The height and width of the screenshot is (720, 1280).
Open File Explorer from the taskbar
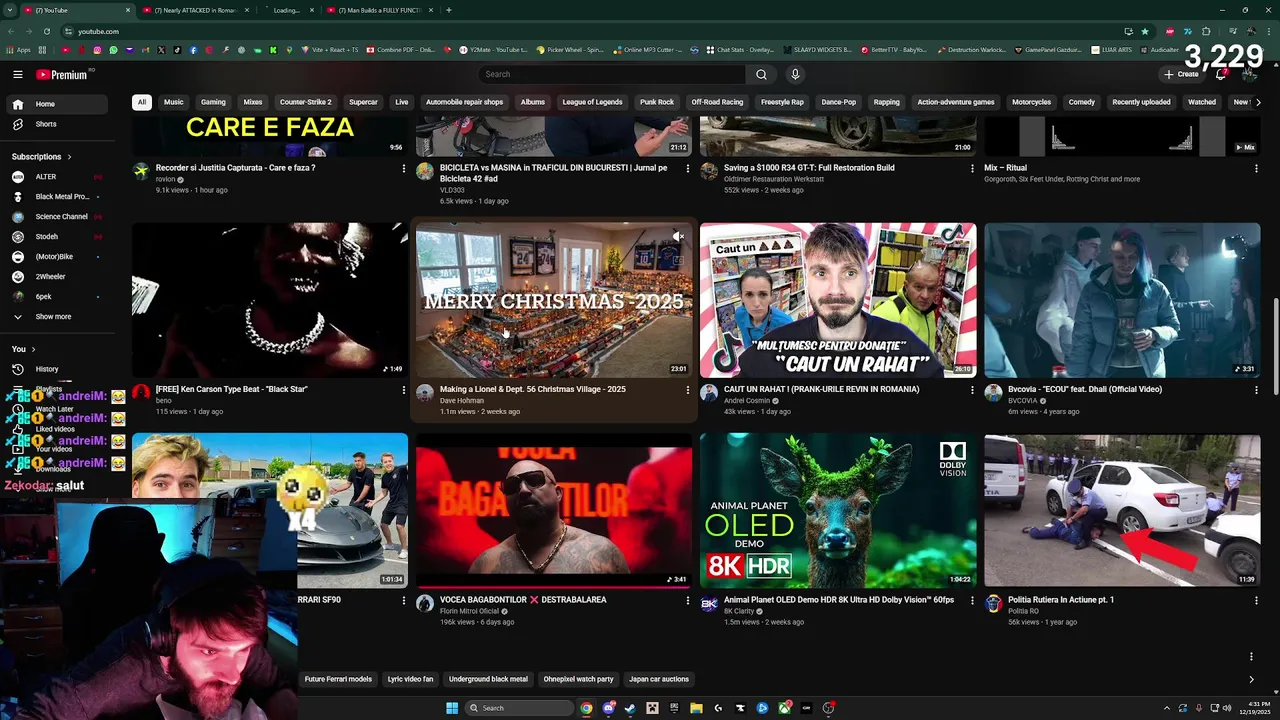point(696,708)
